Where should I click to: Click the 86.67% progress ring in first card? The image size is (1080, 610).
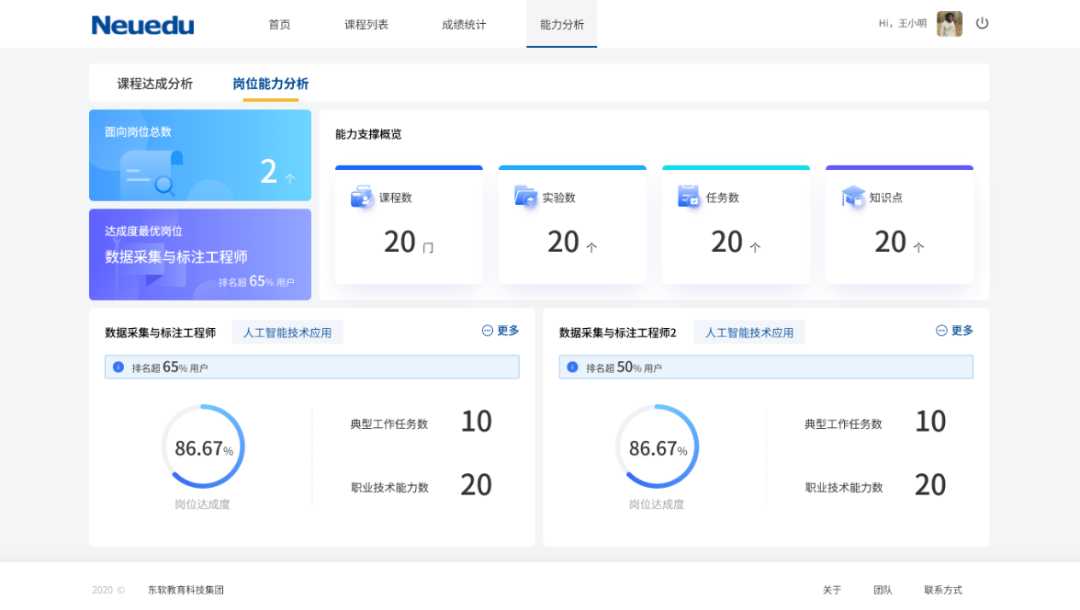click(203, 447)
